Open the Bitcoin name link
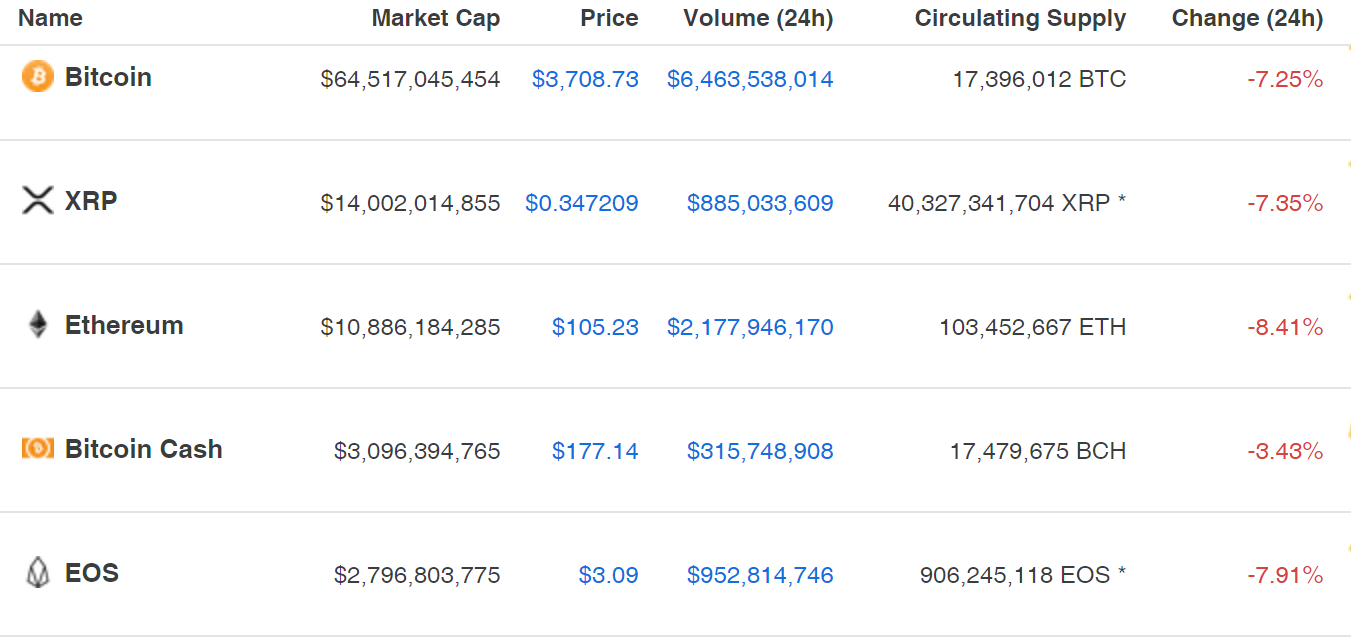 pos(108,77)
